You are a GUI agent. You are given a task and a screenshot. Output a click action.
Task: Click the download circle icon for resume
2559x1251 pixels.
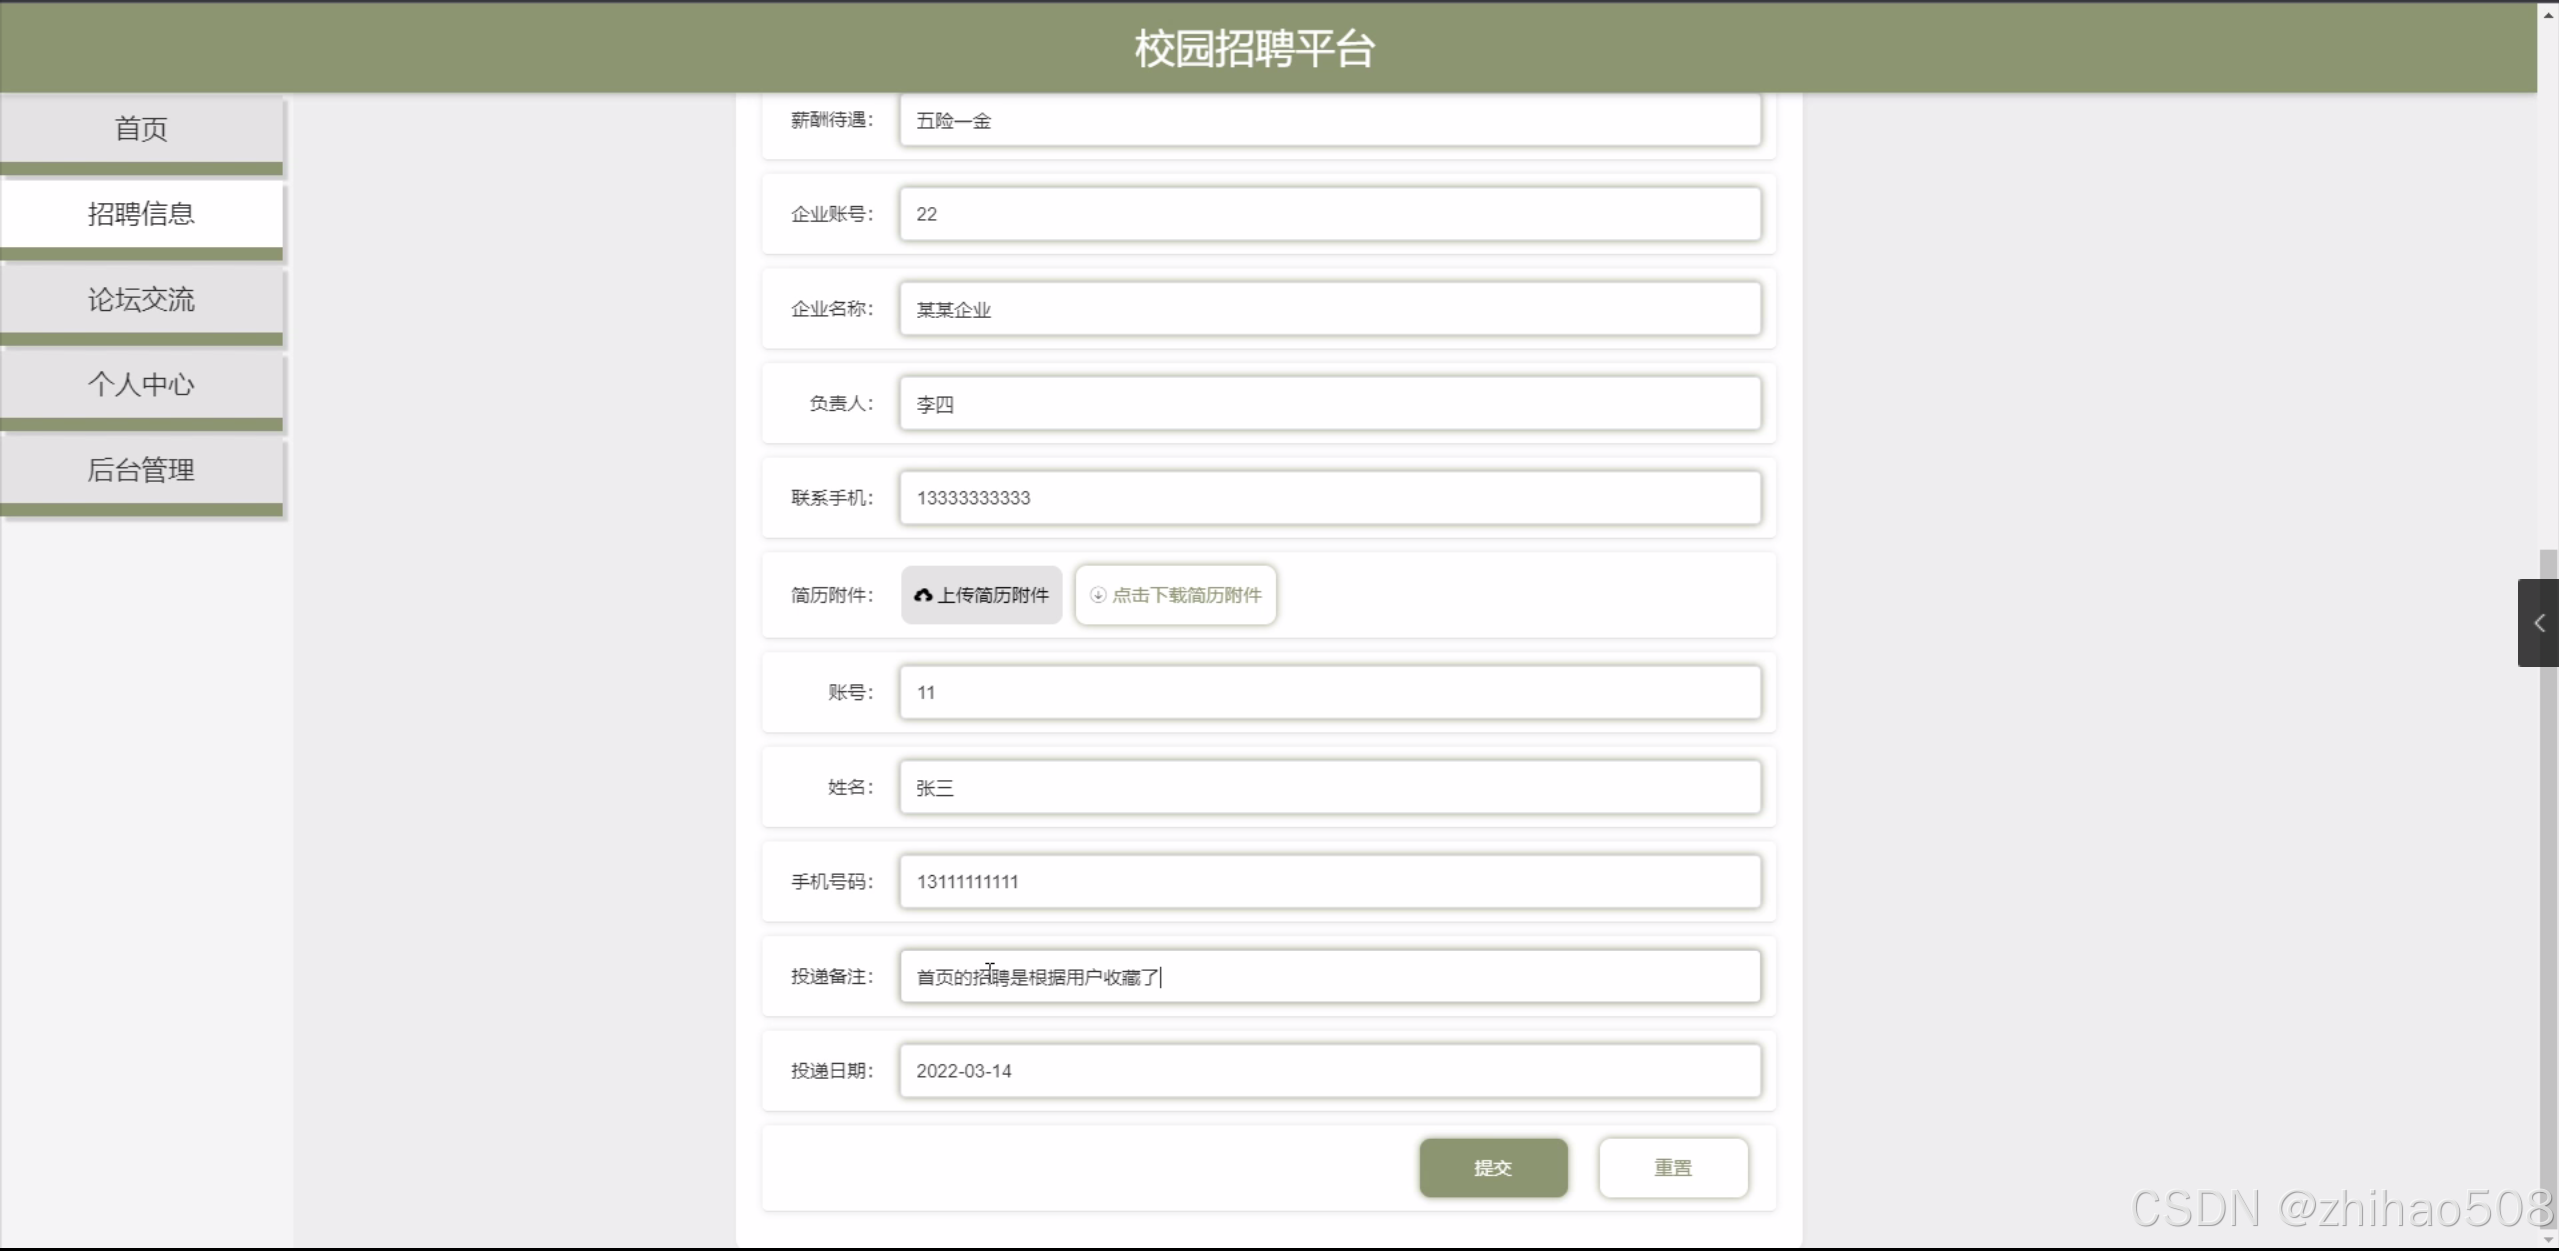tap(1097, 595)
